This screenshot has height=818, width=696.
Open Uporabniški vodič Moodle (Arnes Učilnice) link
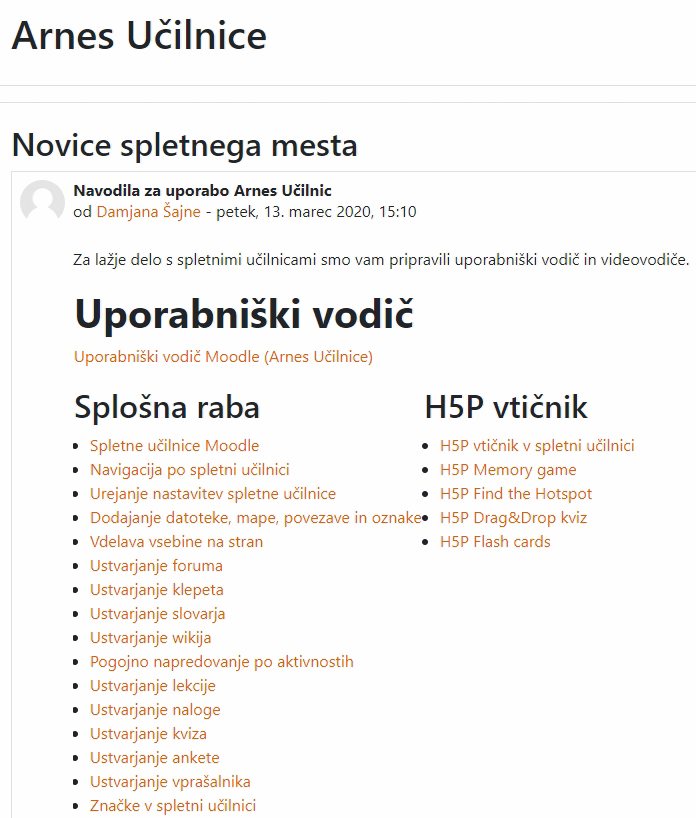click(223, 357)
